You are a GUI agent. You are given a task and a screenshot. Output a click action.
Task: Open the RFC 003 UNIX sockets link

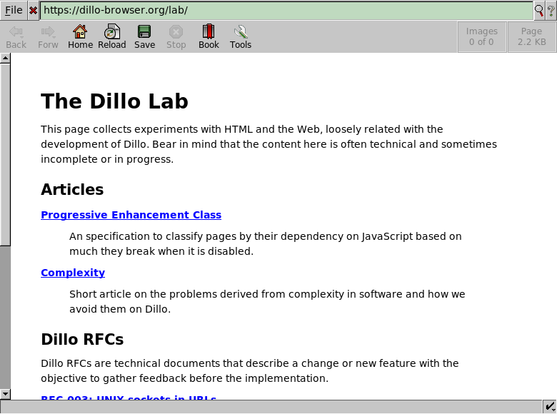(129, 398)
